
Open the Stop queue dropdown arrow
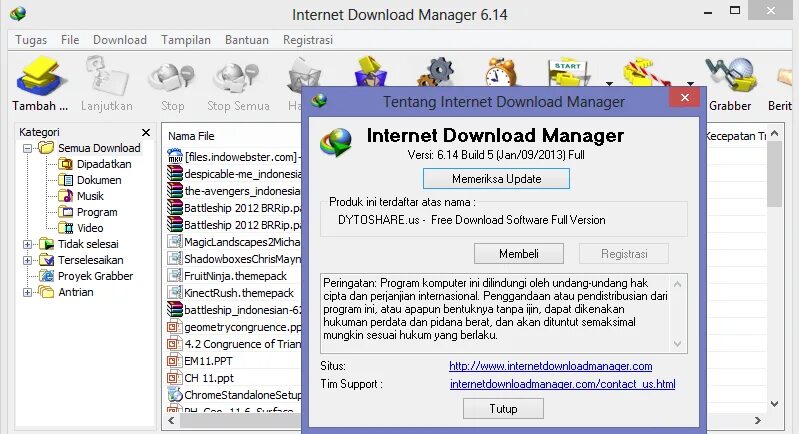tap(690, 83)
